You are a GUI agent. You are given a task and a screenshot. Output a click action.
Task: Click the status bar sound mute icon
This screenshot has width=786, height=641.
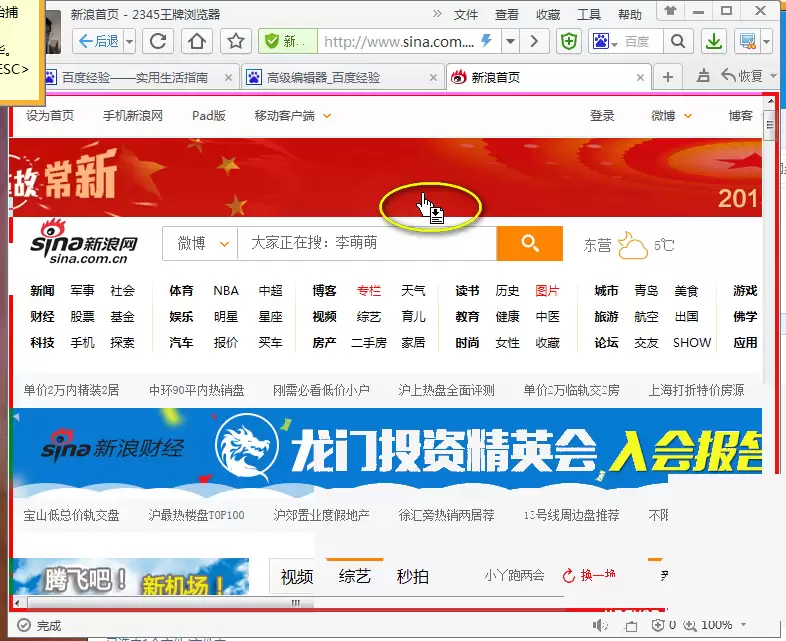coord(600,625)
